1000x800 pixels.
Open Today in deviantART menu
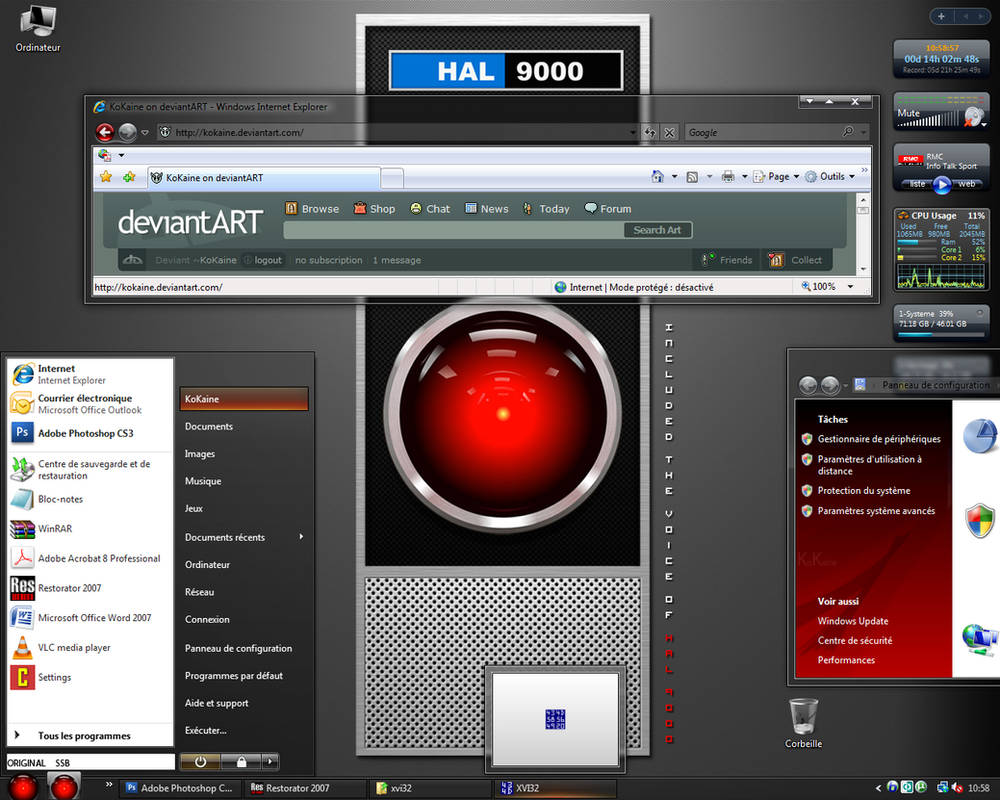point(546,209)
